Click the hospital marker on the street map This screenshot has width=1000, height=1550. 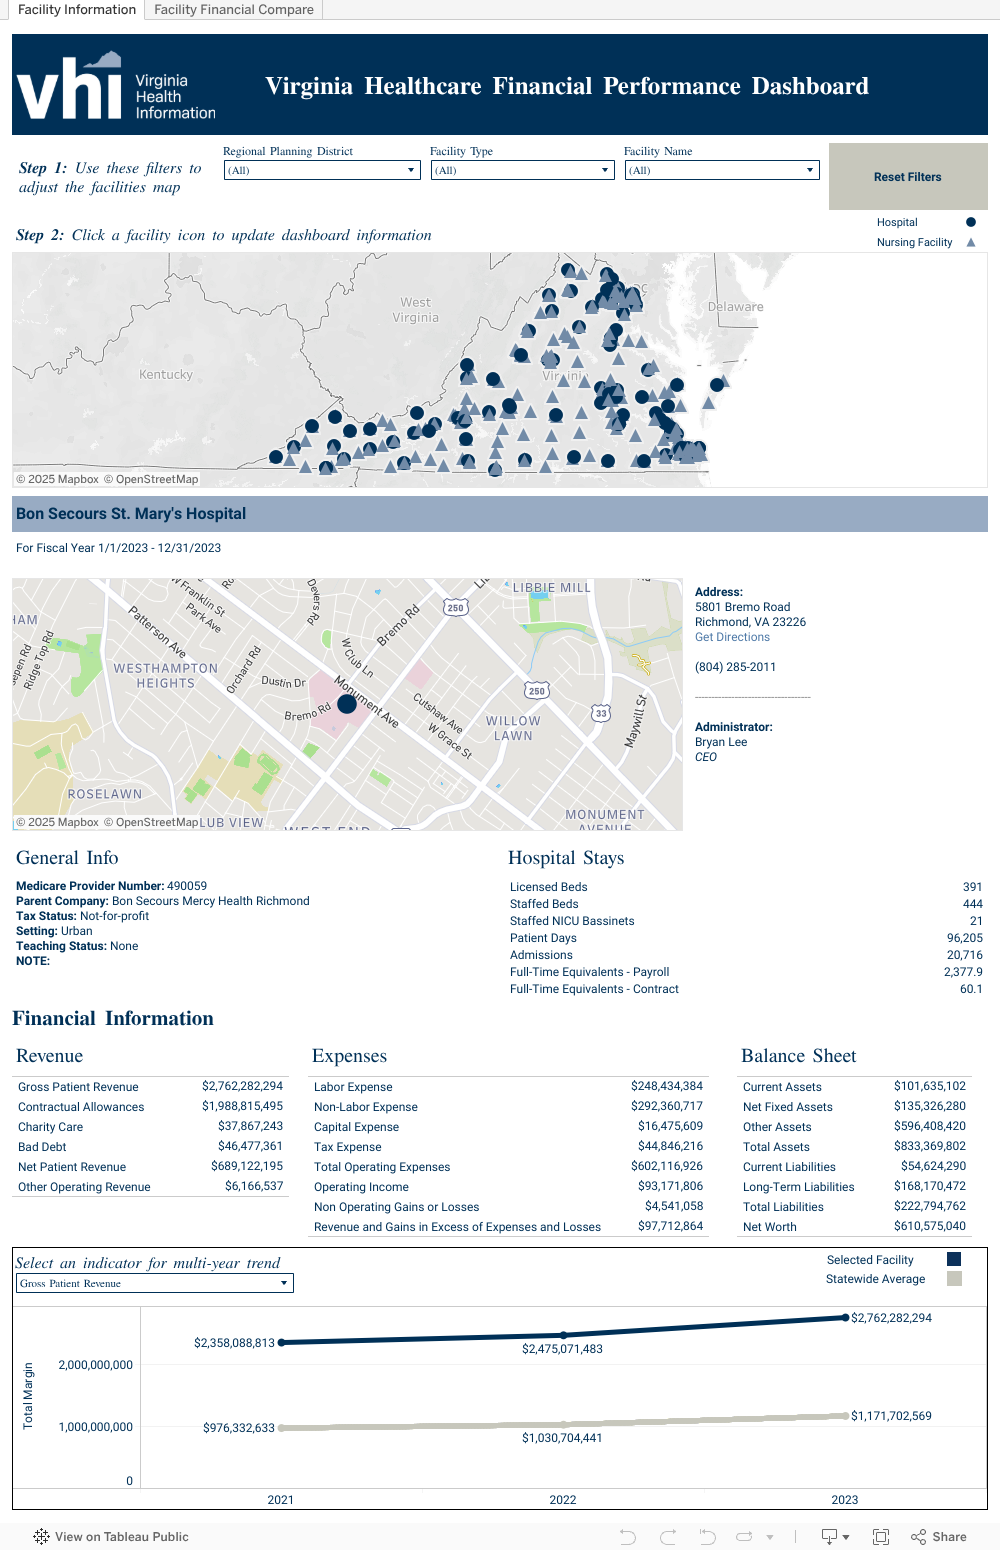347,704
